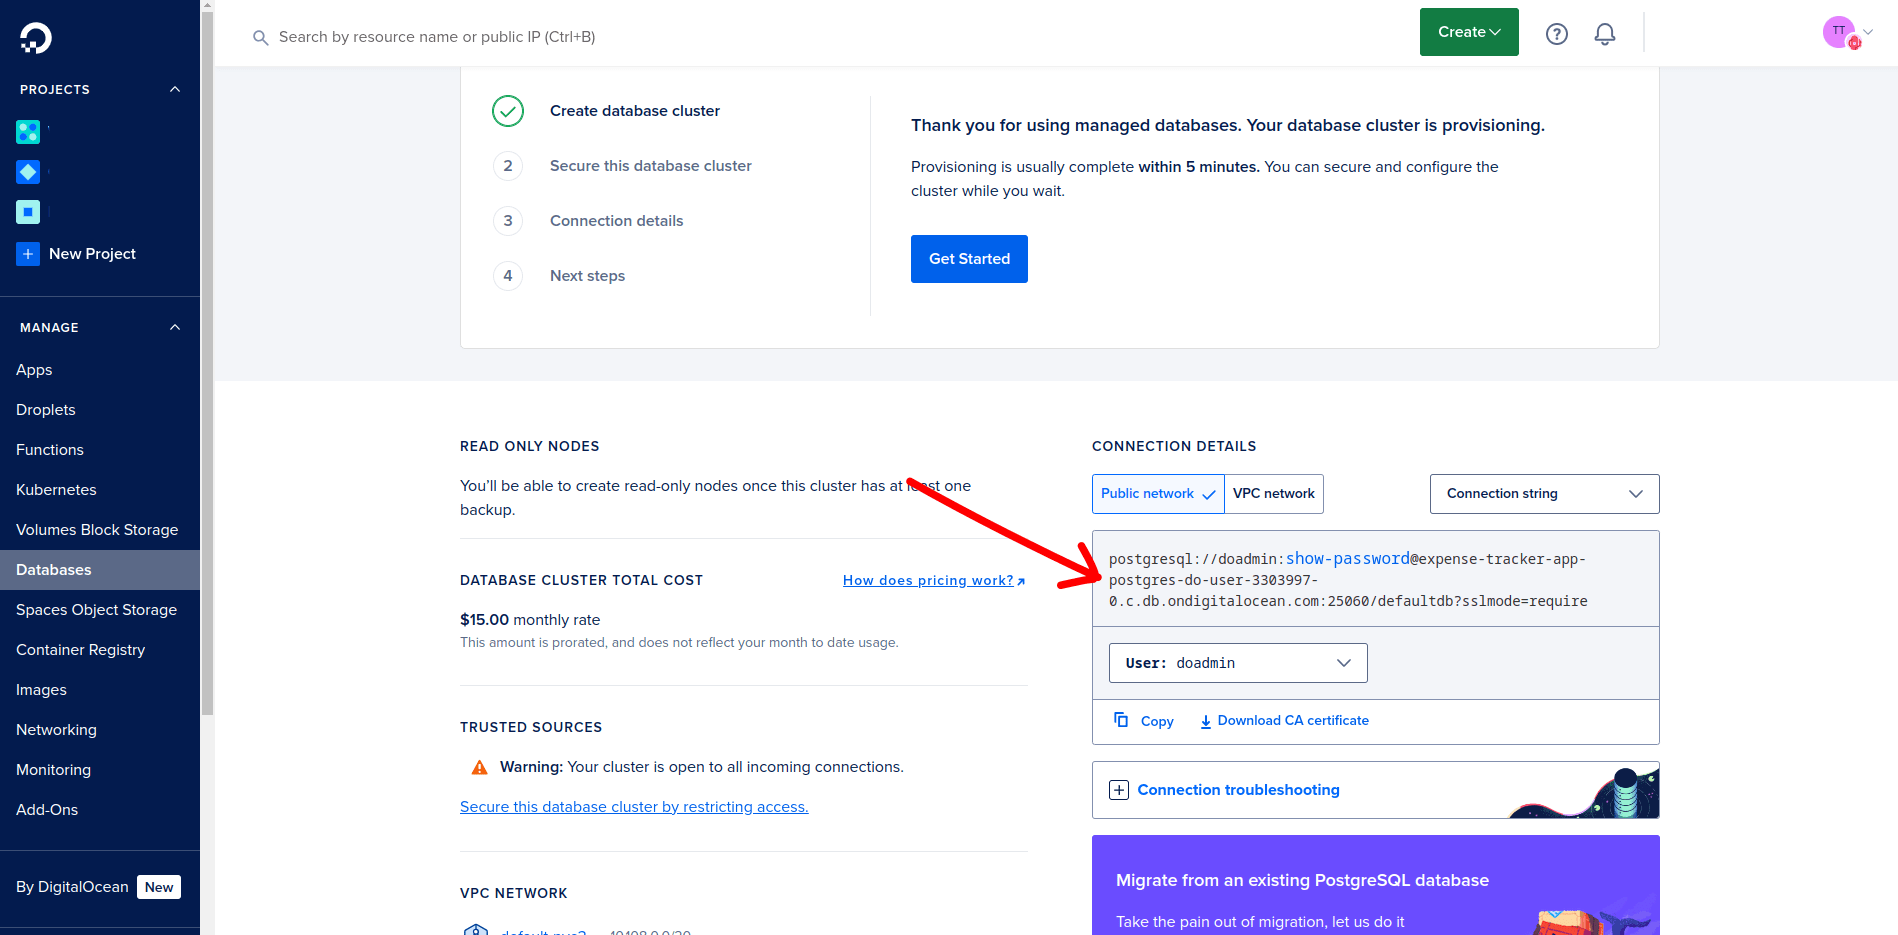Go to Kubernetes in the sidebar
This screenshot has width=1898, height=935.
coord(56,490)
